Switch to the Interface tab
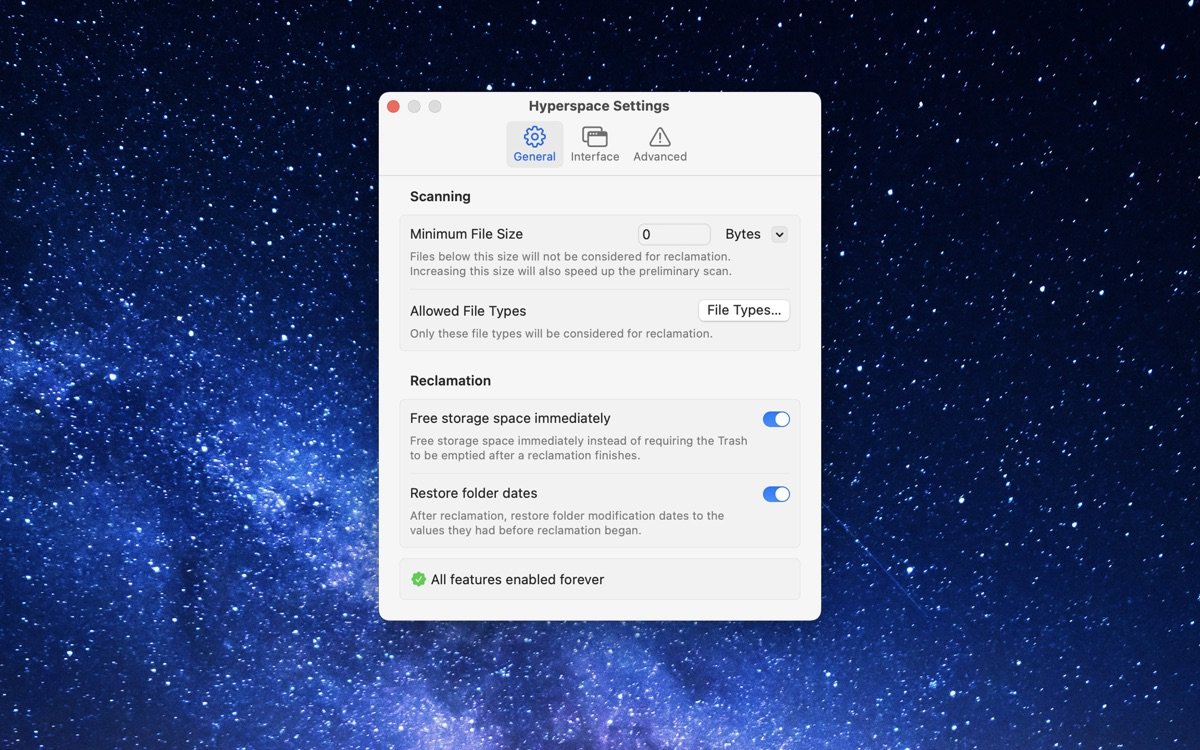Image resolution: width=1200 pixels, height=750 pixels. pyautogui.click(x=595, y=142)
